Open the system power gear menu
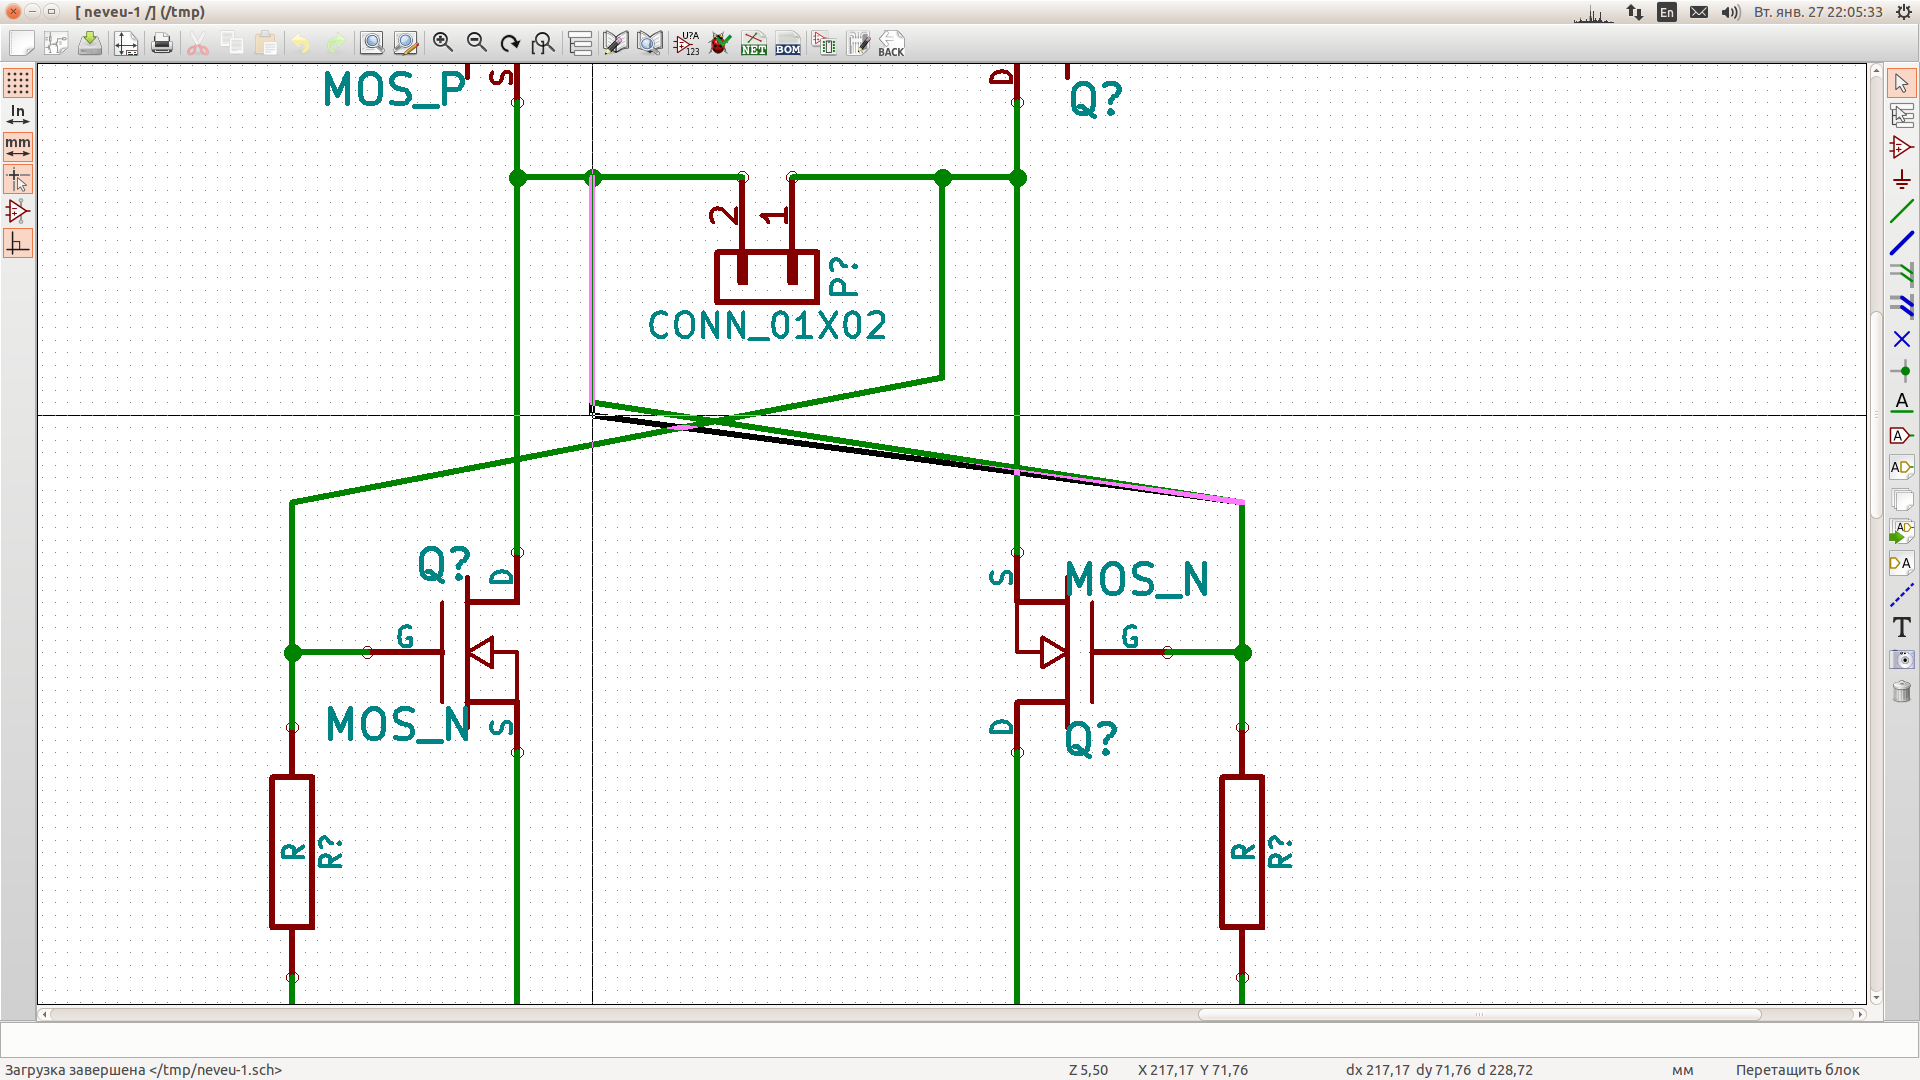The image size is (1920, 1080). [x=1903, y=12]
